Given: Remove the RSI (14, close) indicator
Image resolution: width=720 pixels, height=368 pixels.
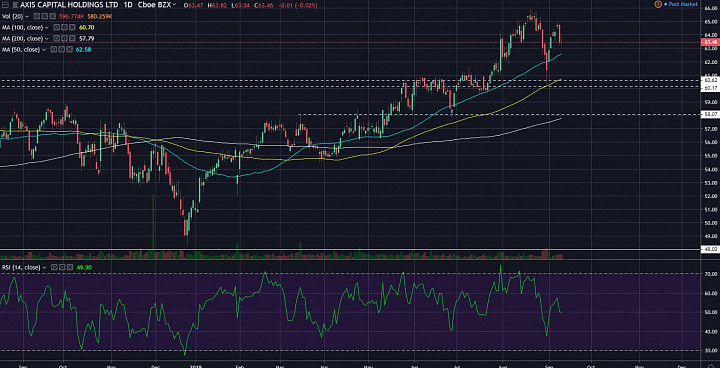Looking at the screenshot, I should [x=70, y=267].
